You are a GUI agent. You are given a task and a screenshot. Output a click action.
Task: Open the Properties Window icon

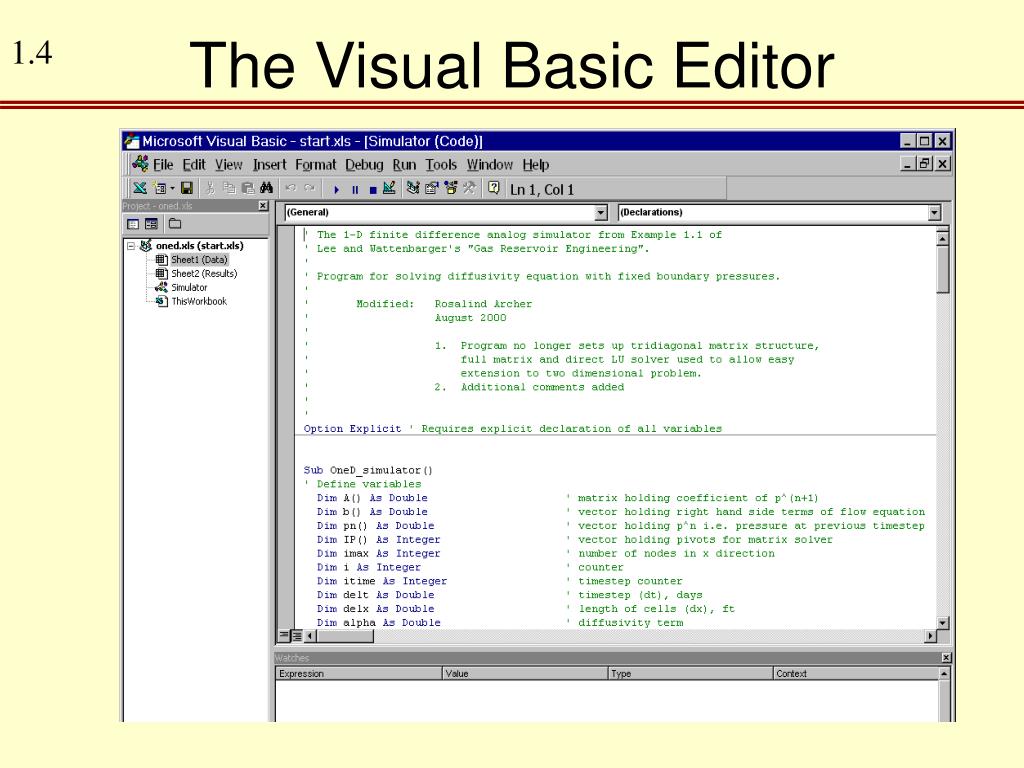click(430, 188)
